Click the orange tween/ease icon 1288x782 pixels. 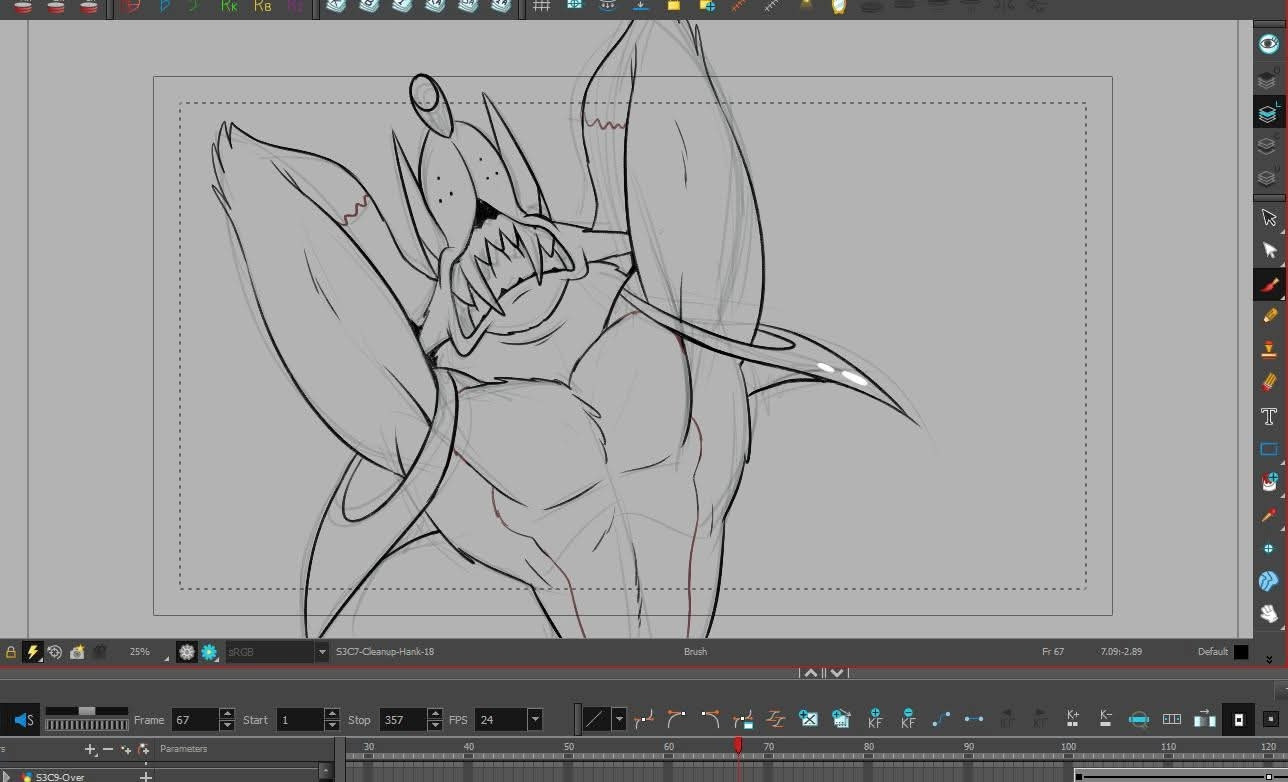[775, 718]
